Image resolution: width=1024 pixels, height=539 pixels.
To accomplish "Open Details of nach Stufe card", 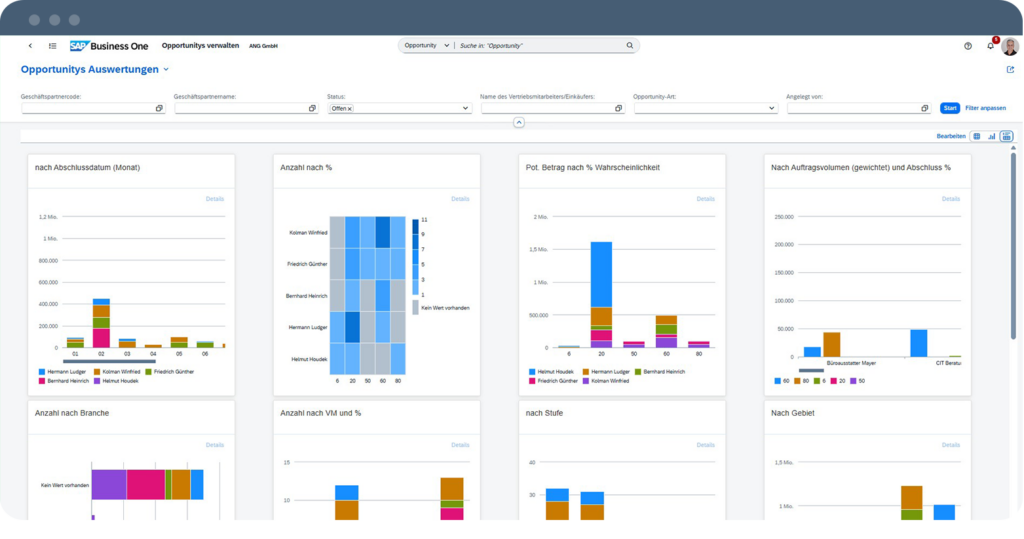I will (705, 445).
